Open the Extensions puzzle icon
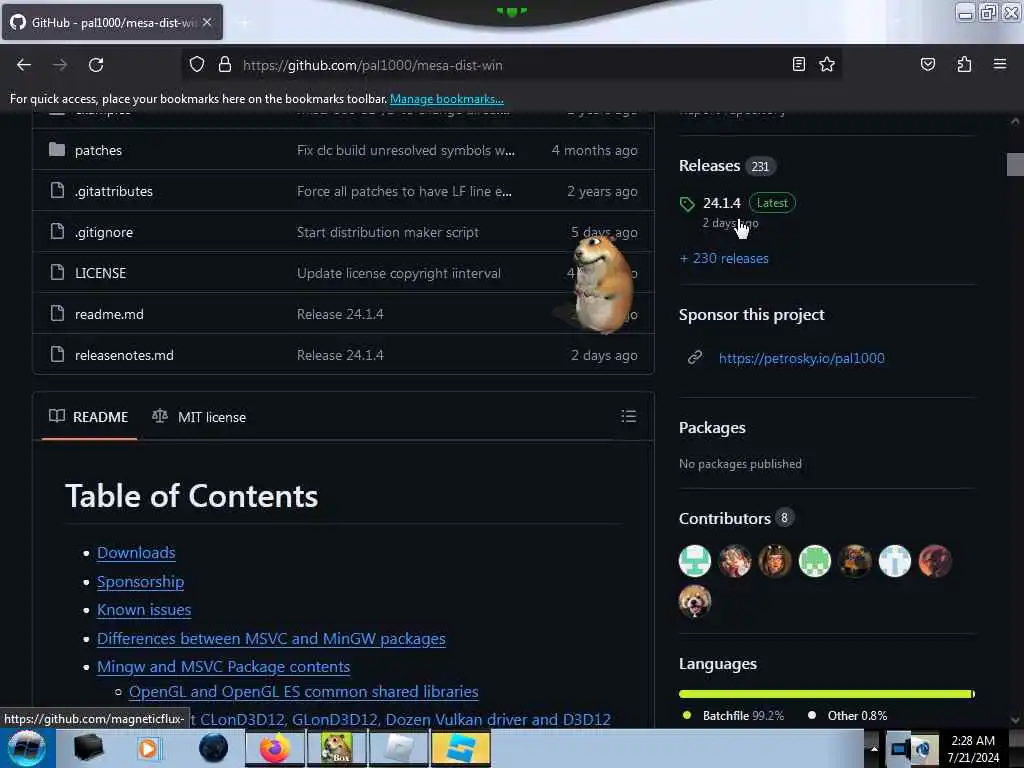 pos(964,64)
